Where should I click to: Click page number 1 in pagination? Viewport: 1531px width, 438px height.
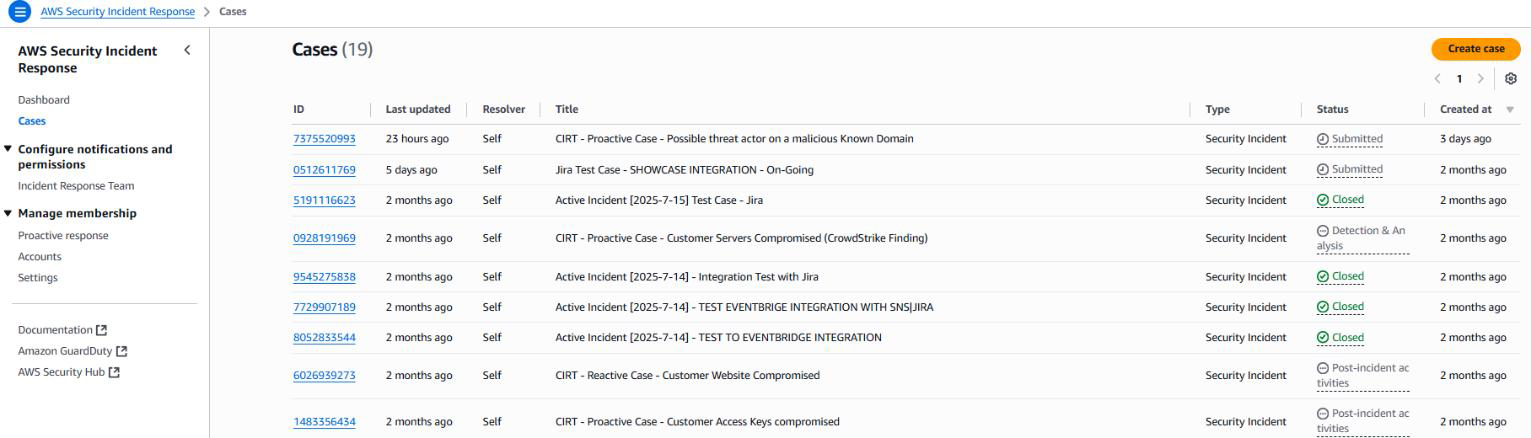1459,78
